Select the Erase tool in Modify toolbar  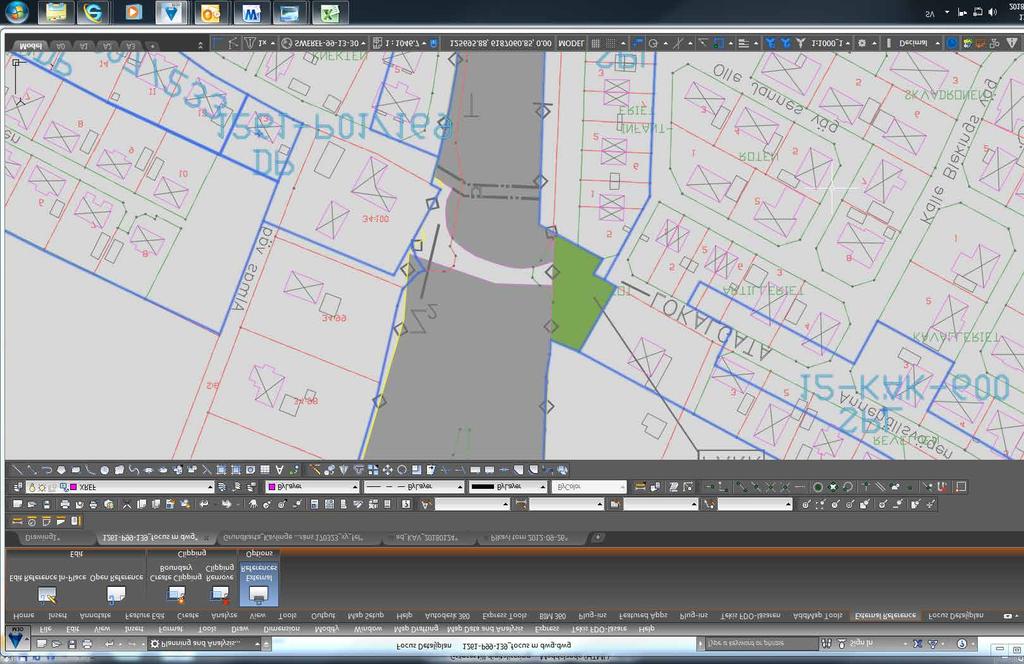click(x=315, y=469)
